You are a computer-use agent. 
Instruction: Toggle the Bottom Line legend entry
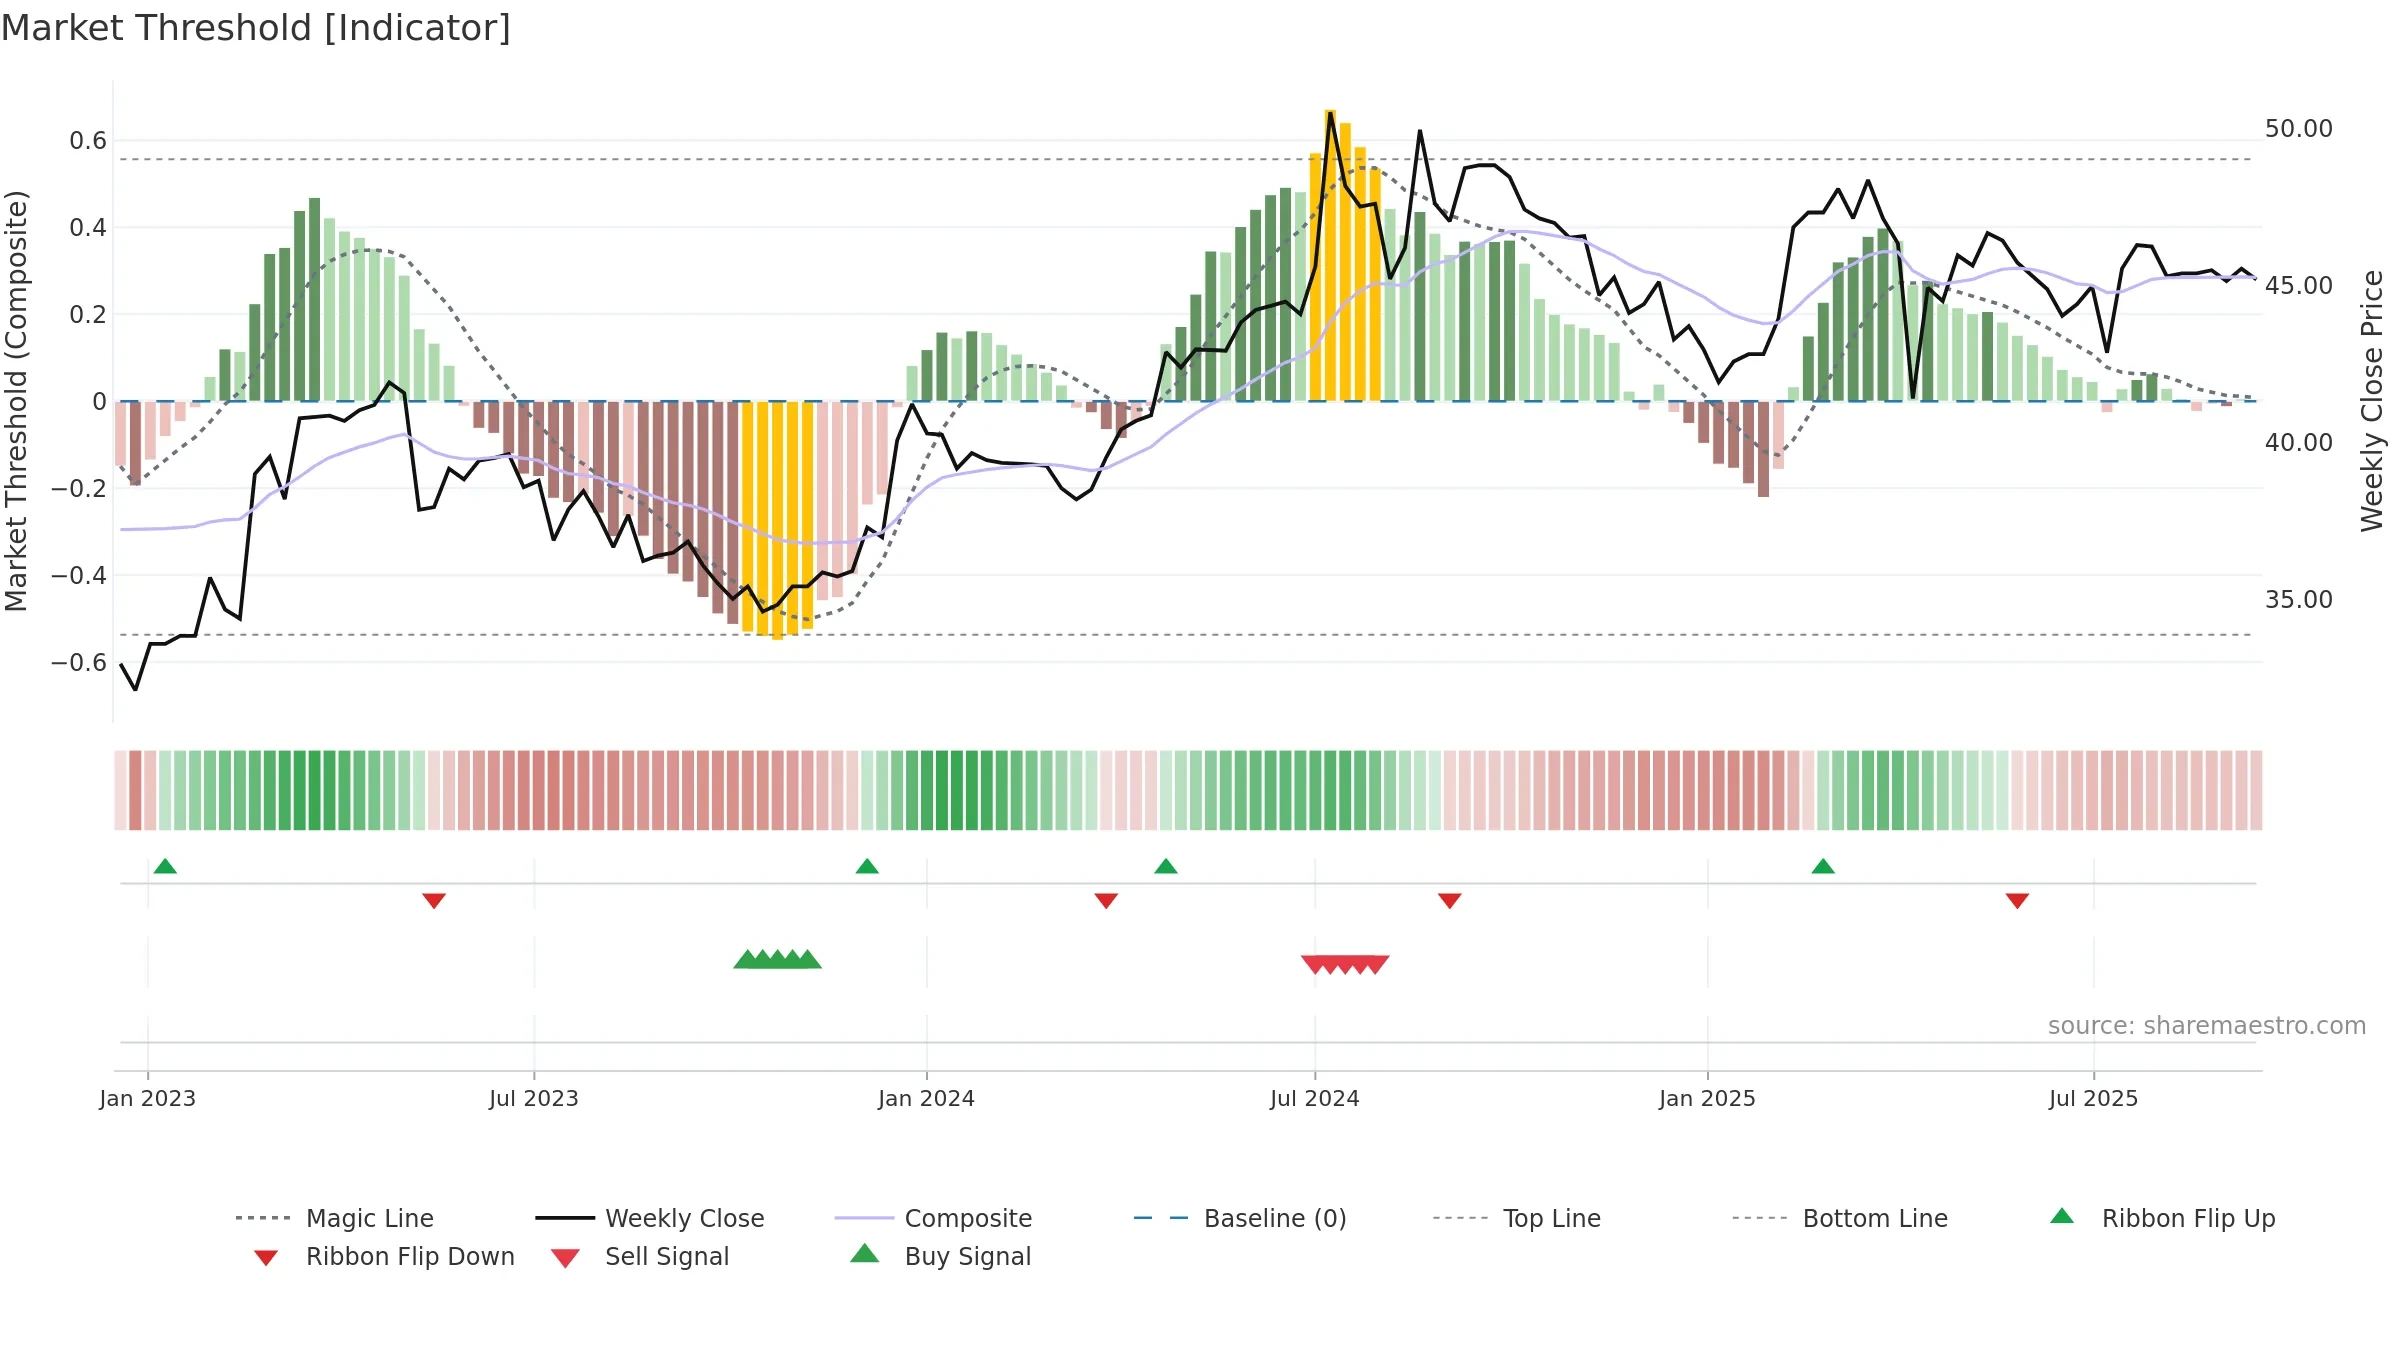1840,1218
